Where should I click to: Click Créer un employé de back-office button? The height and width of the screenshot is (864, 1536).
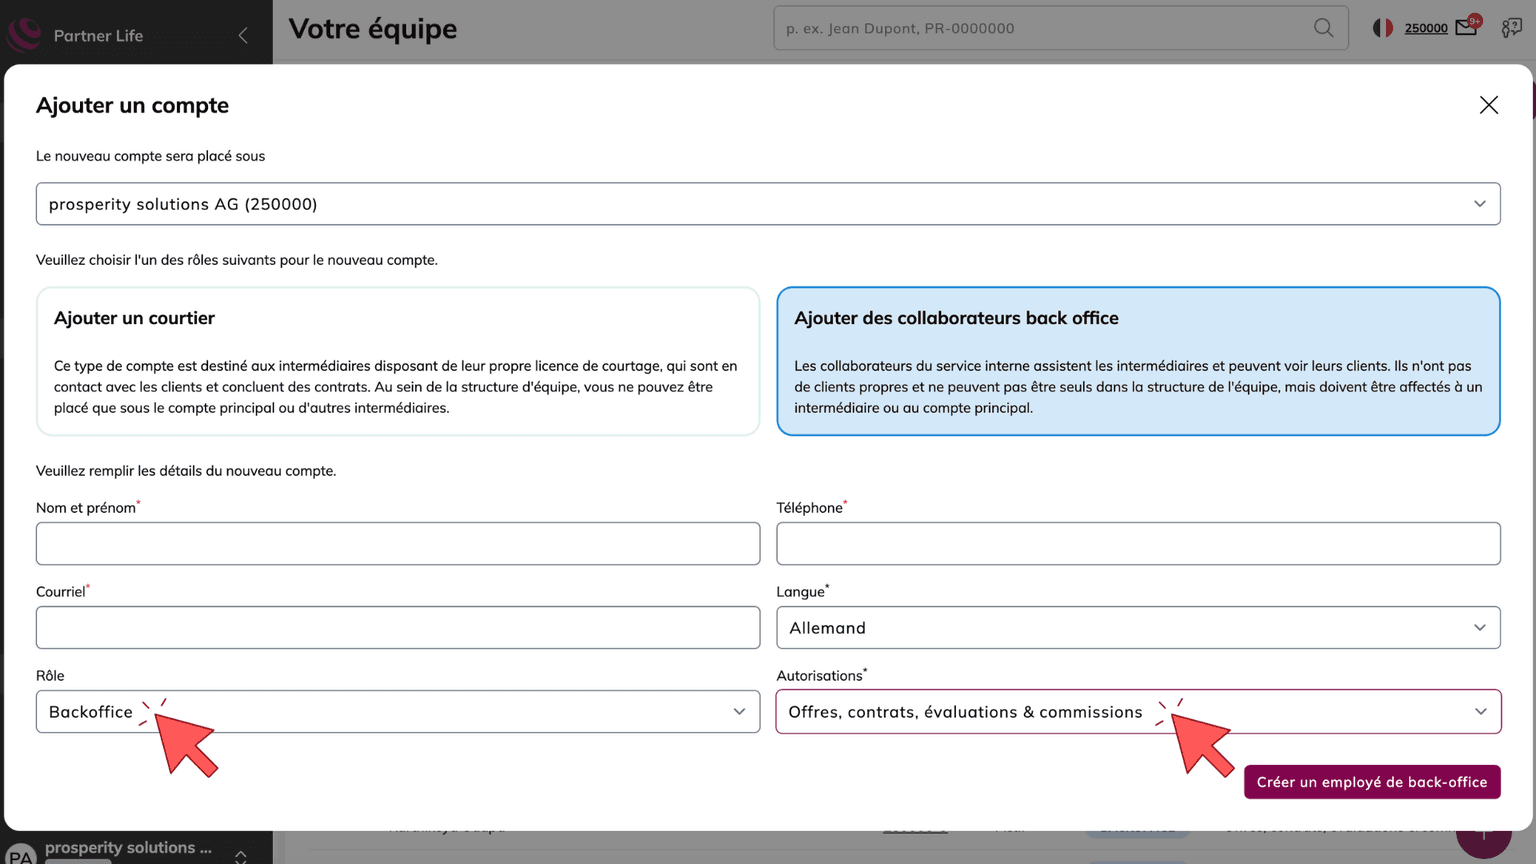tap(1371, 782)
